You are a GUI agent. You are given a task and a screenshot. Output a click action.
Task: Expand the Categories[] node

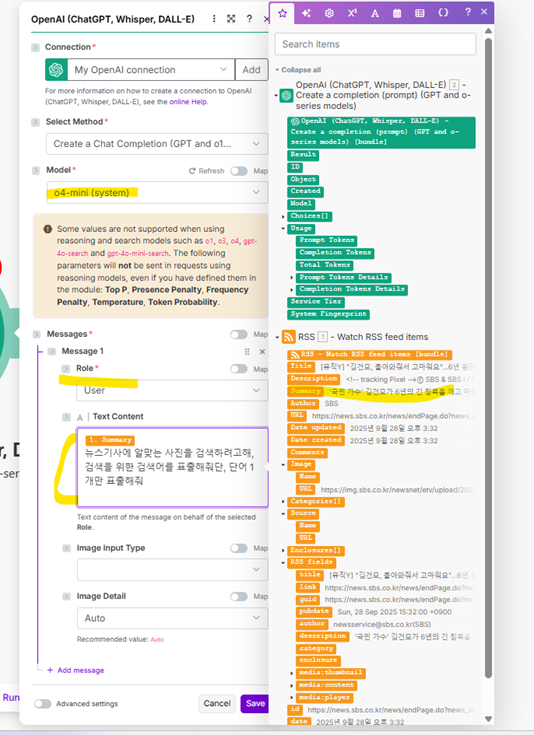click(283, 502)
